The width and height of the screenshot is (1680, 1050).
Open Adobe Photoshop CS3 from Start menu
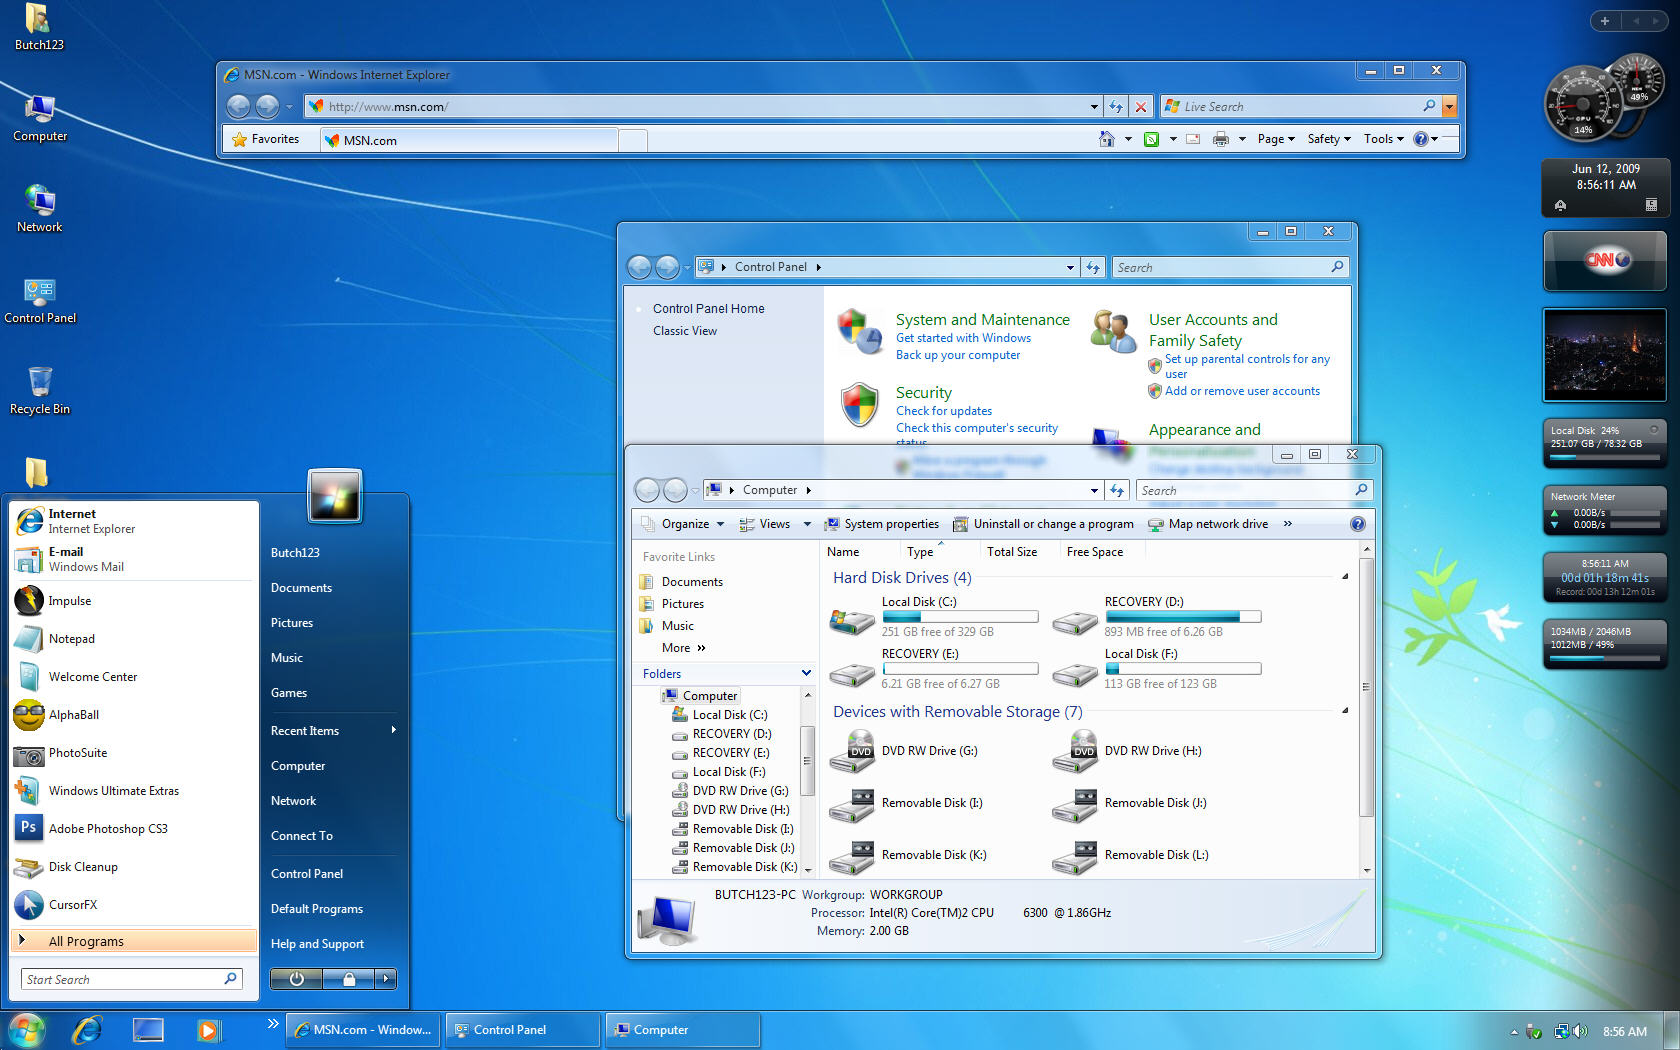coord(107,829)
